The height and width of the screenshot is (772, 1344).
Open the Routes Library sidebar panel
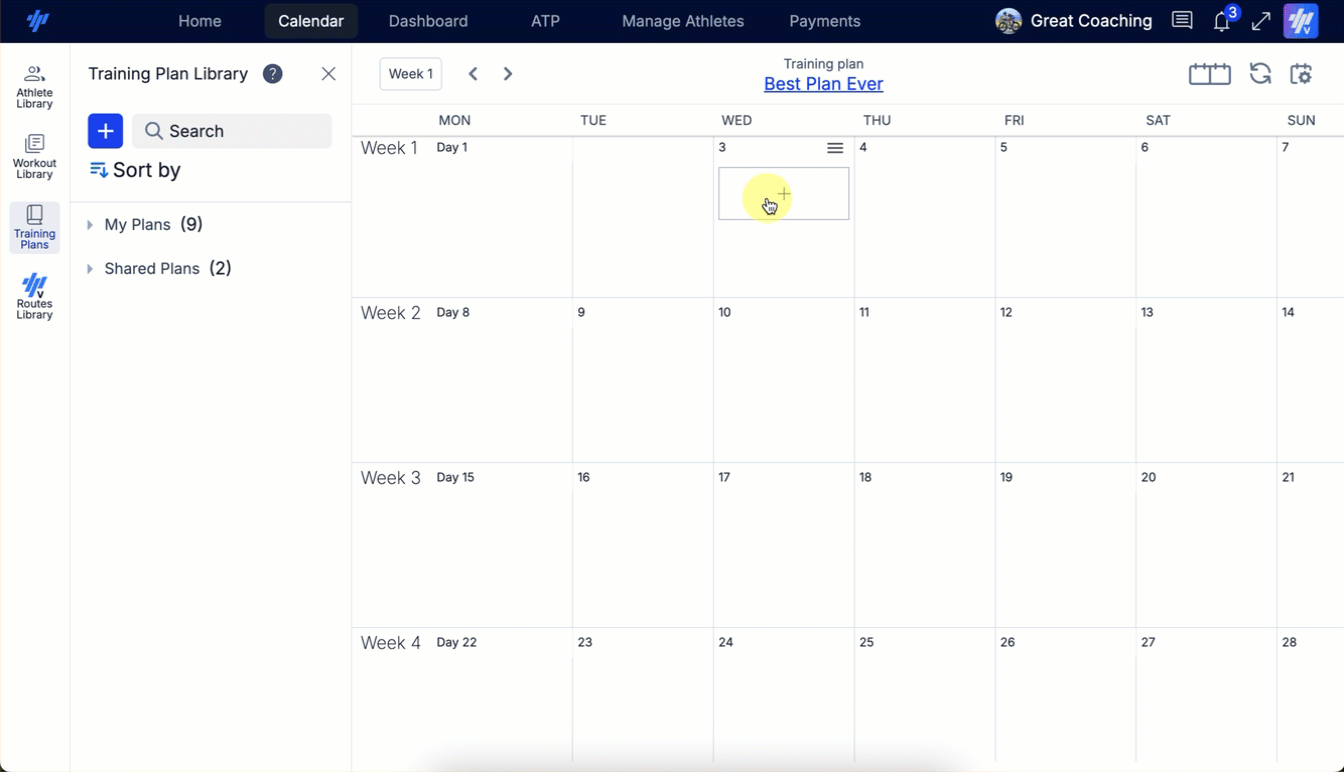pyautogui.click(x=34, y=297)
